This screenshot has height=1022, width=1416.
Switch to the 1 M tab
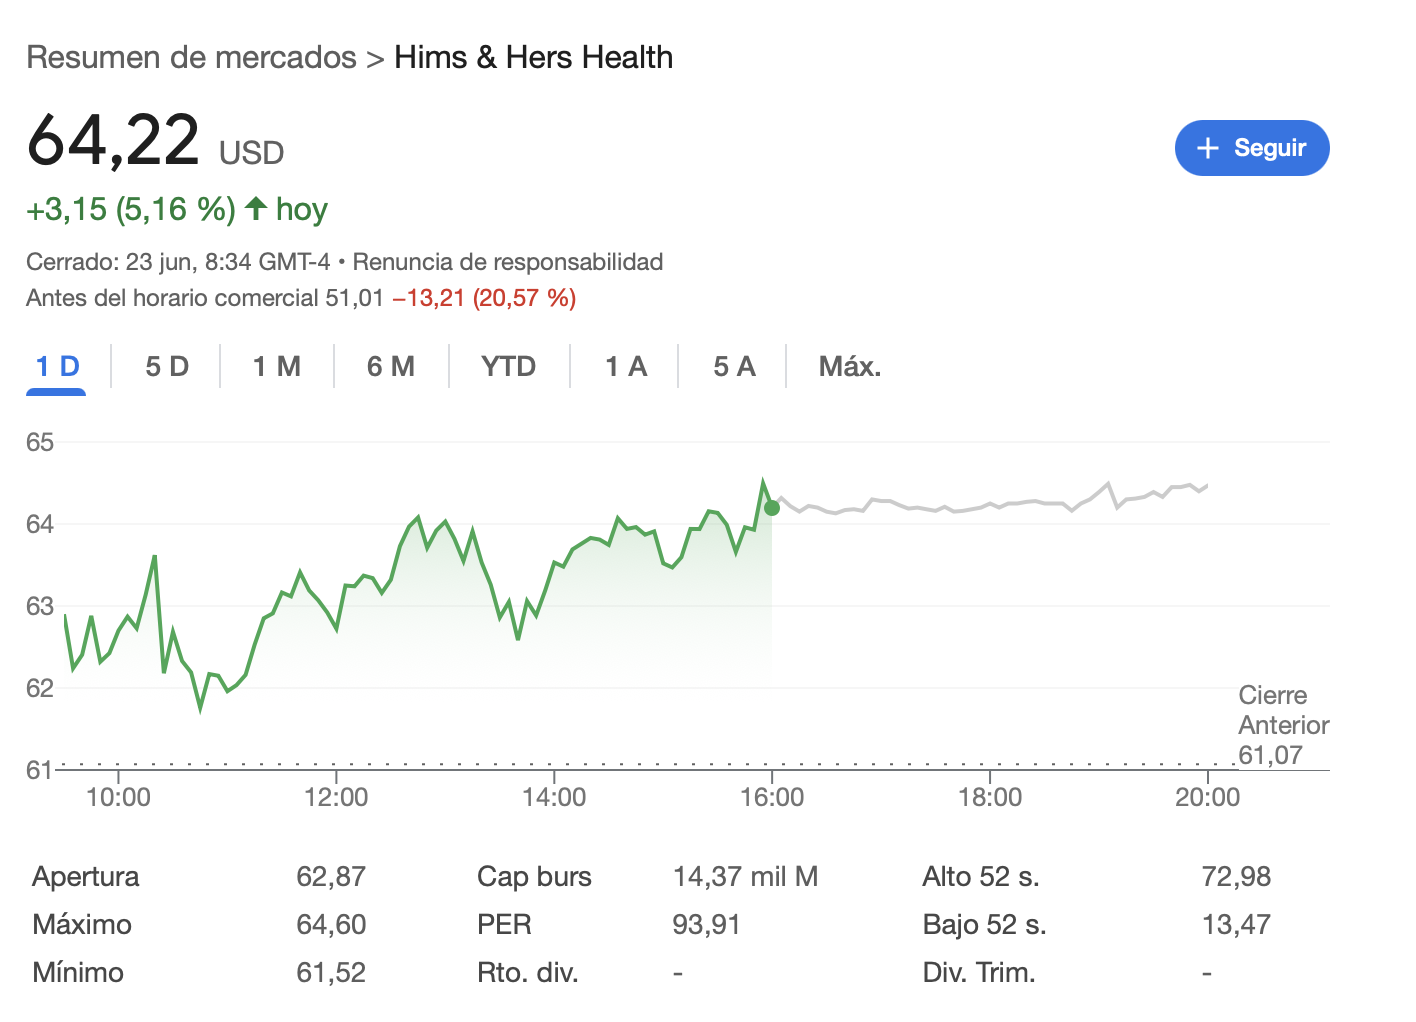click(277, 367)
